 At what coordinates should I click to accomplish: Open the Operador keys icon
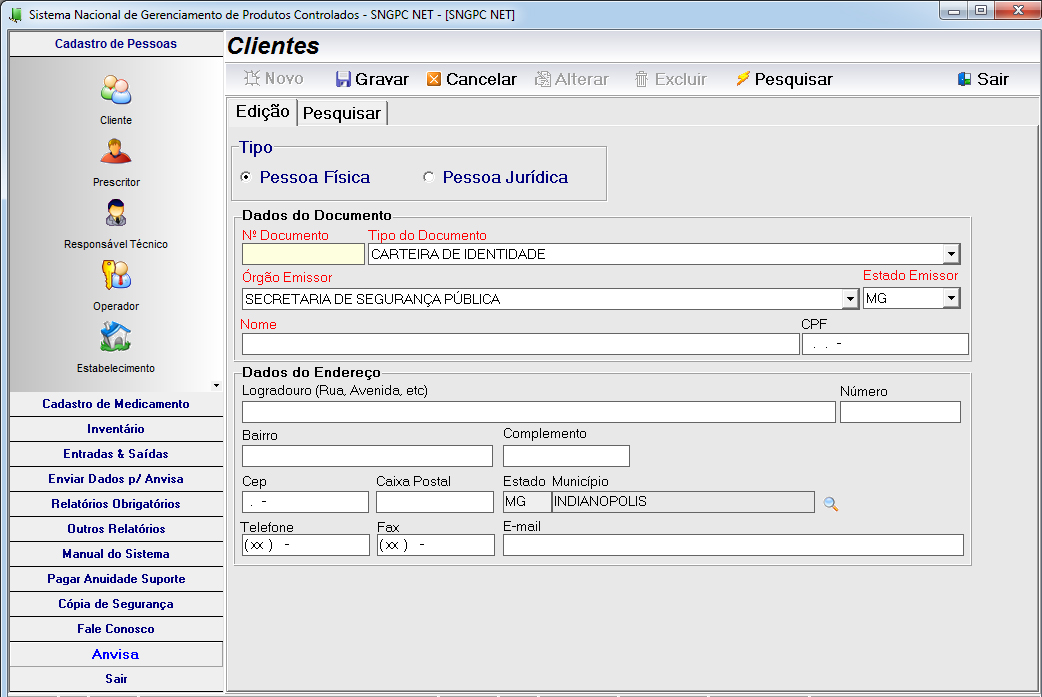point(116,276)
